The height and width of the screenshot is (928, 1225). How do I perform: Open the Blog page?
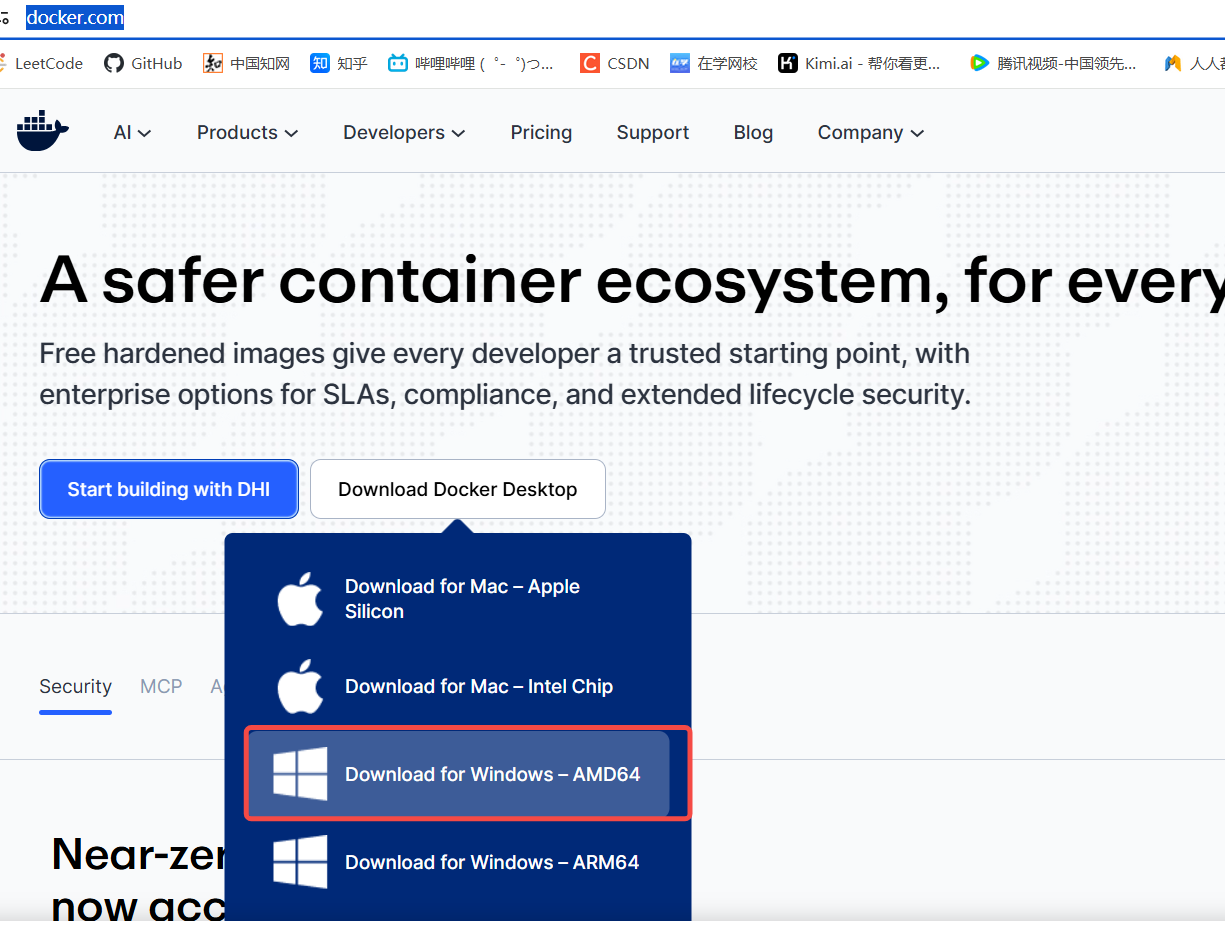(753, 132)
